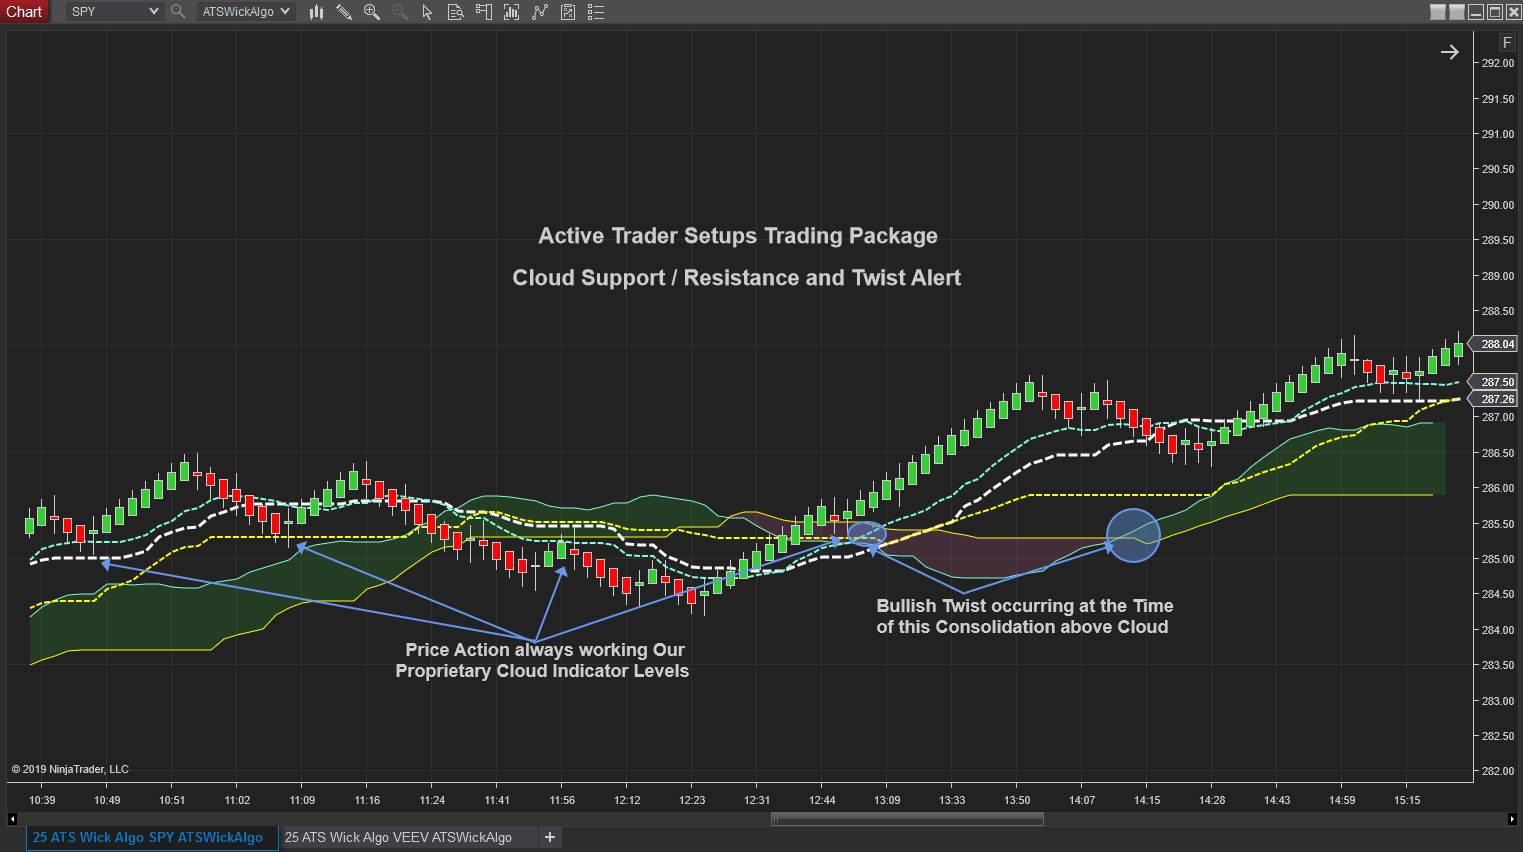The width and height of the screenshot is (1523, 852).
Task: Activate the Cursor pointer tool
Action: (x=426, y=11)
